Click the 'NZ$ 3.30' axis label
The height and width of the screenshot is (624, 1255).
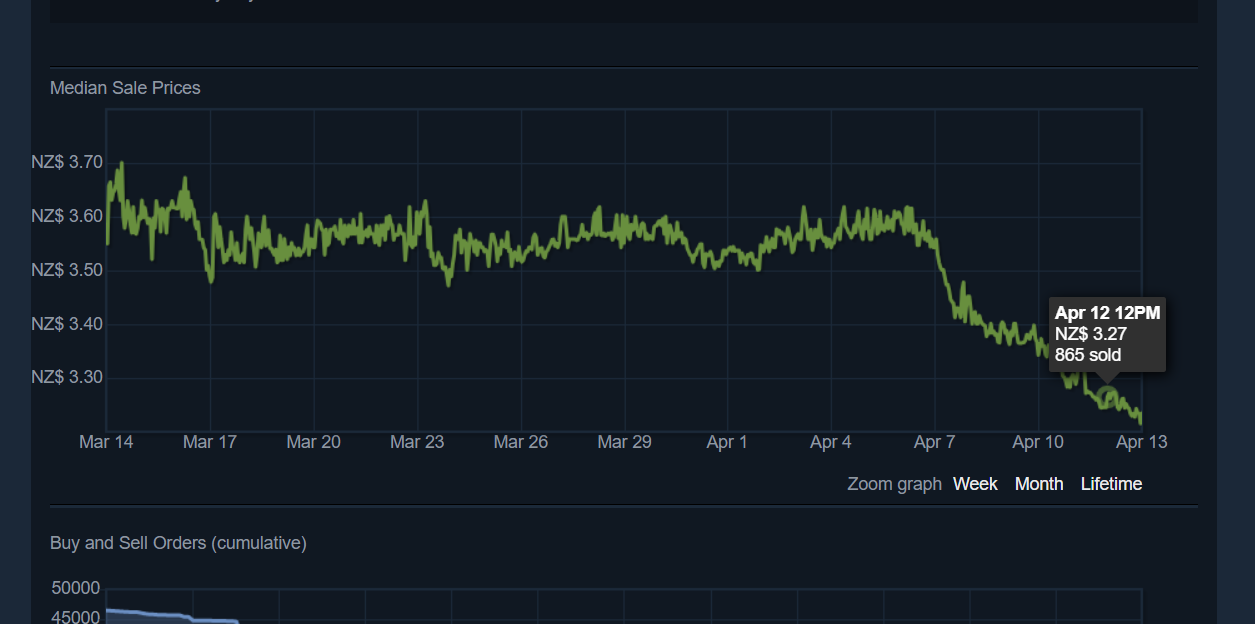[x=67, y=378]
